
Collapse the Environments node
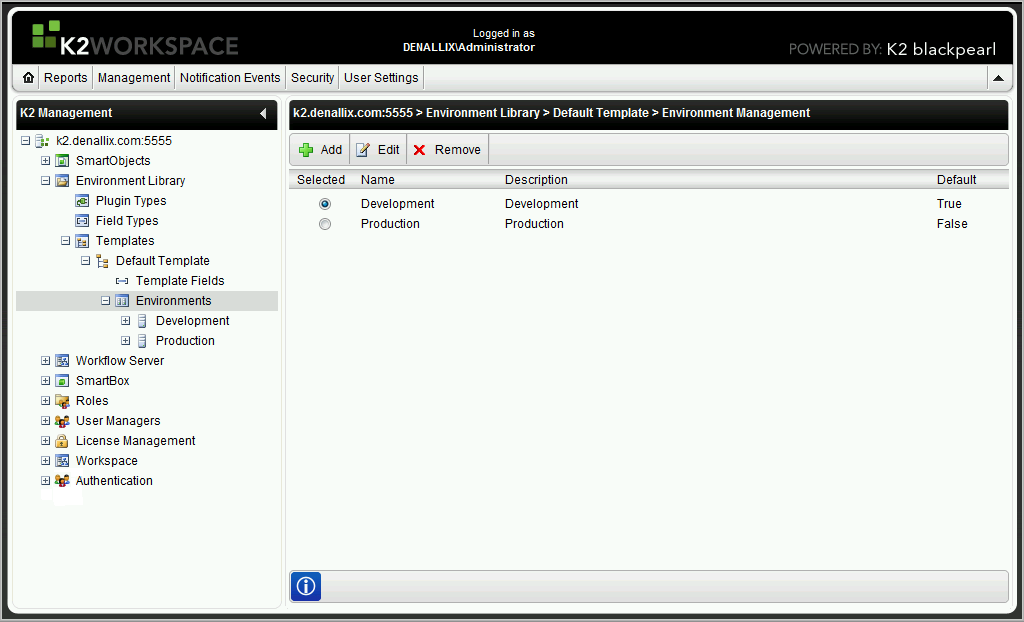(x=105, y=301)
